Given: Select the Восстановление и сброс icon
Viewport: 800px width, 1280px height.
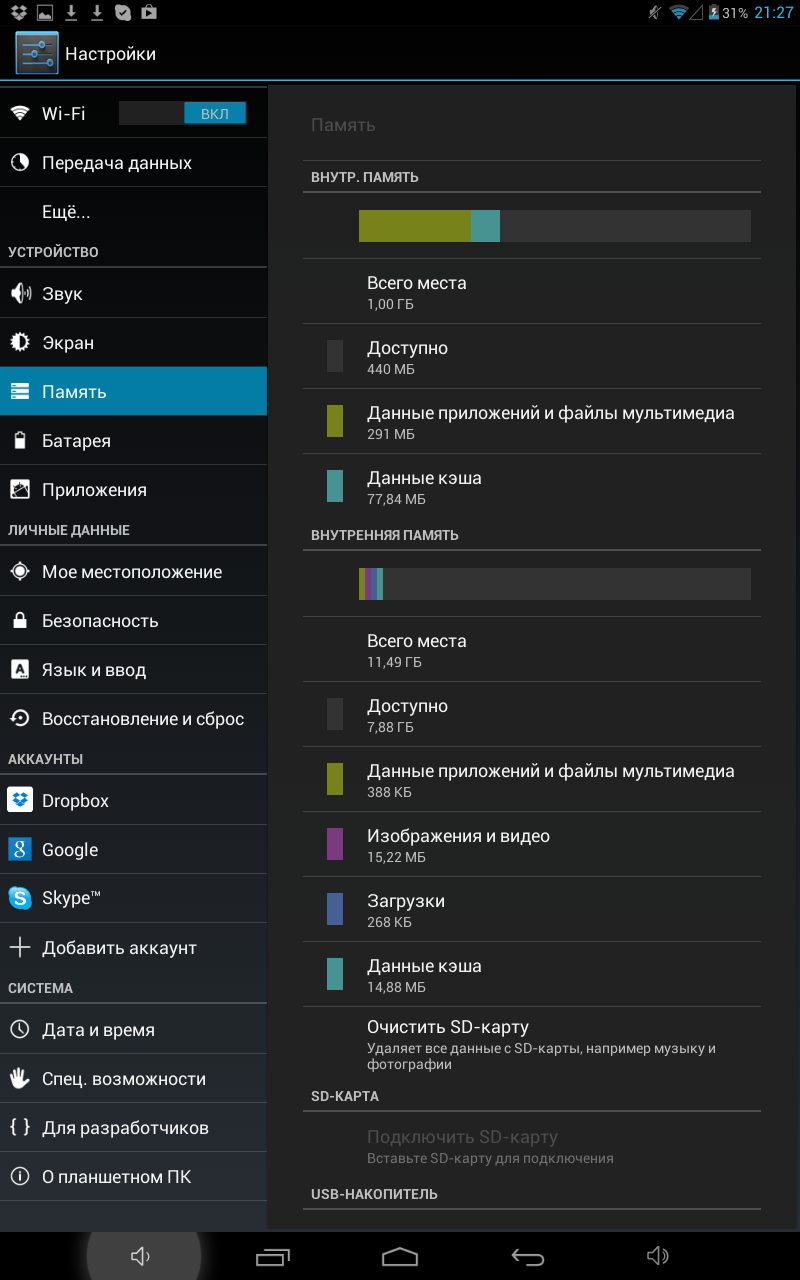Looking at the screenshot, I should [x=19, y=718].
